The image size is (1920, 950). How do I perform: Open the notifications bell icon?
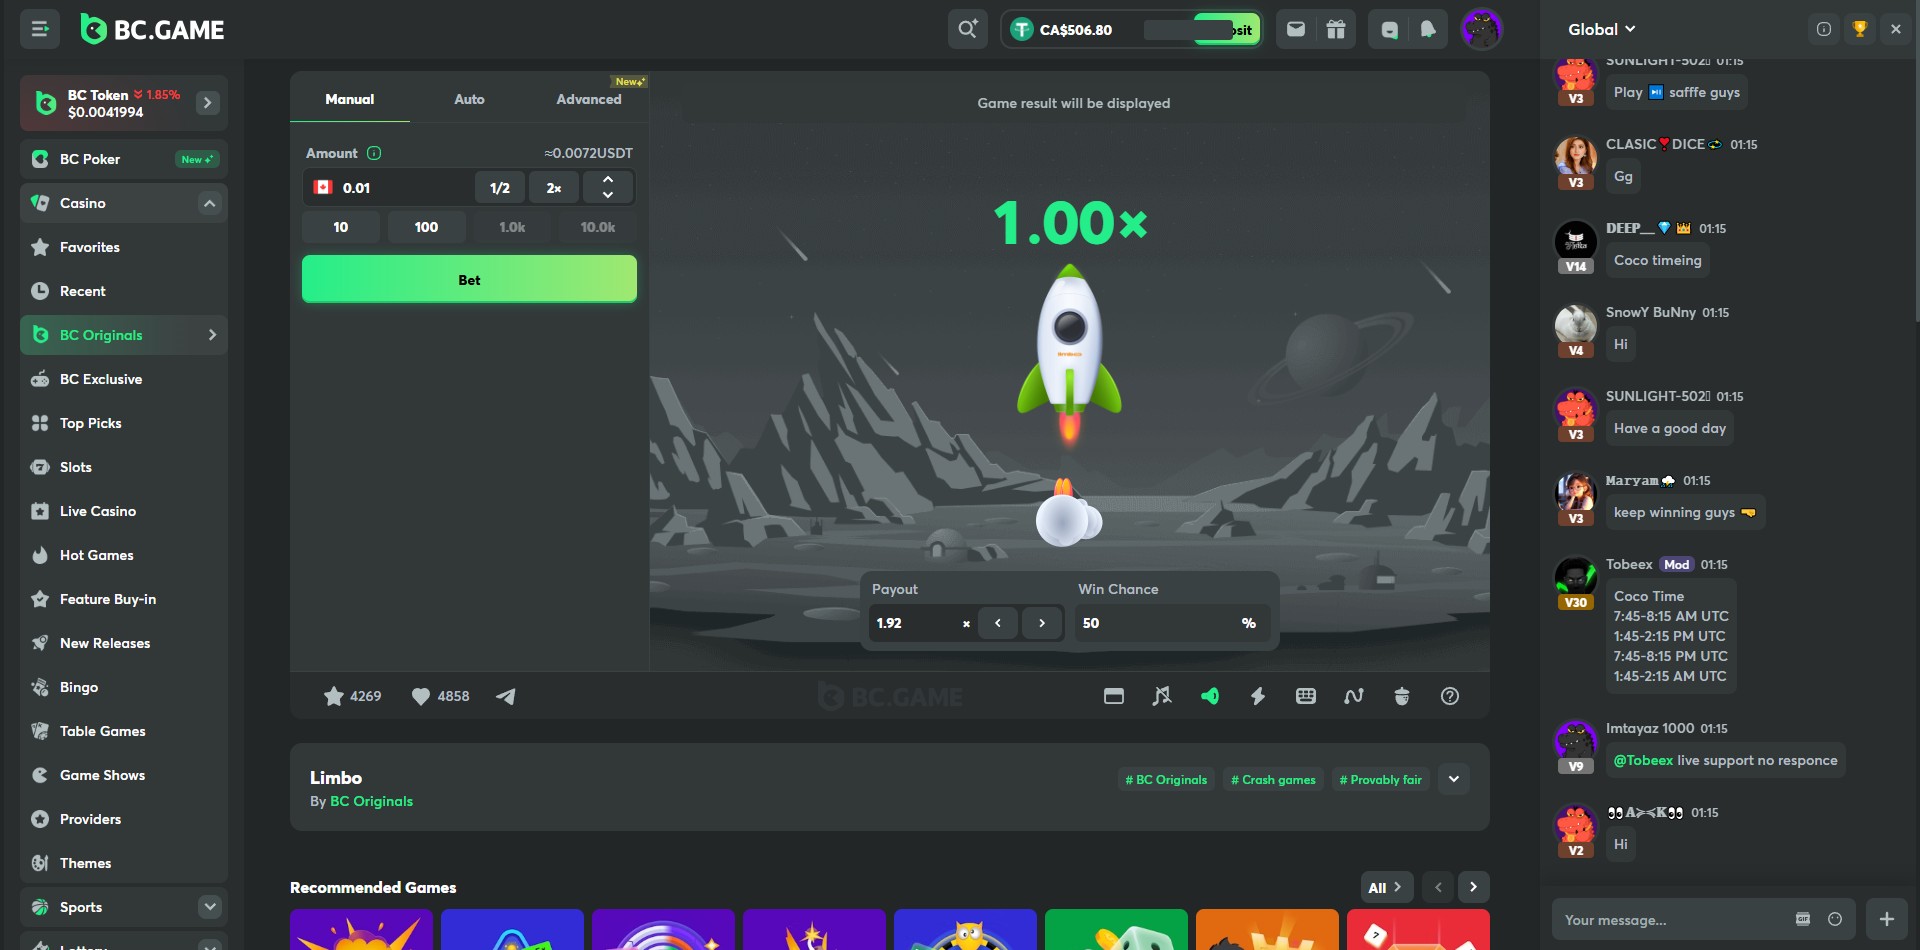click(x=1428, y=29)
